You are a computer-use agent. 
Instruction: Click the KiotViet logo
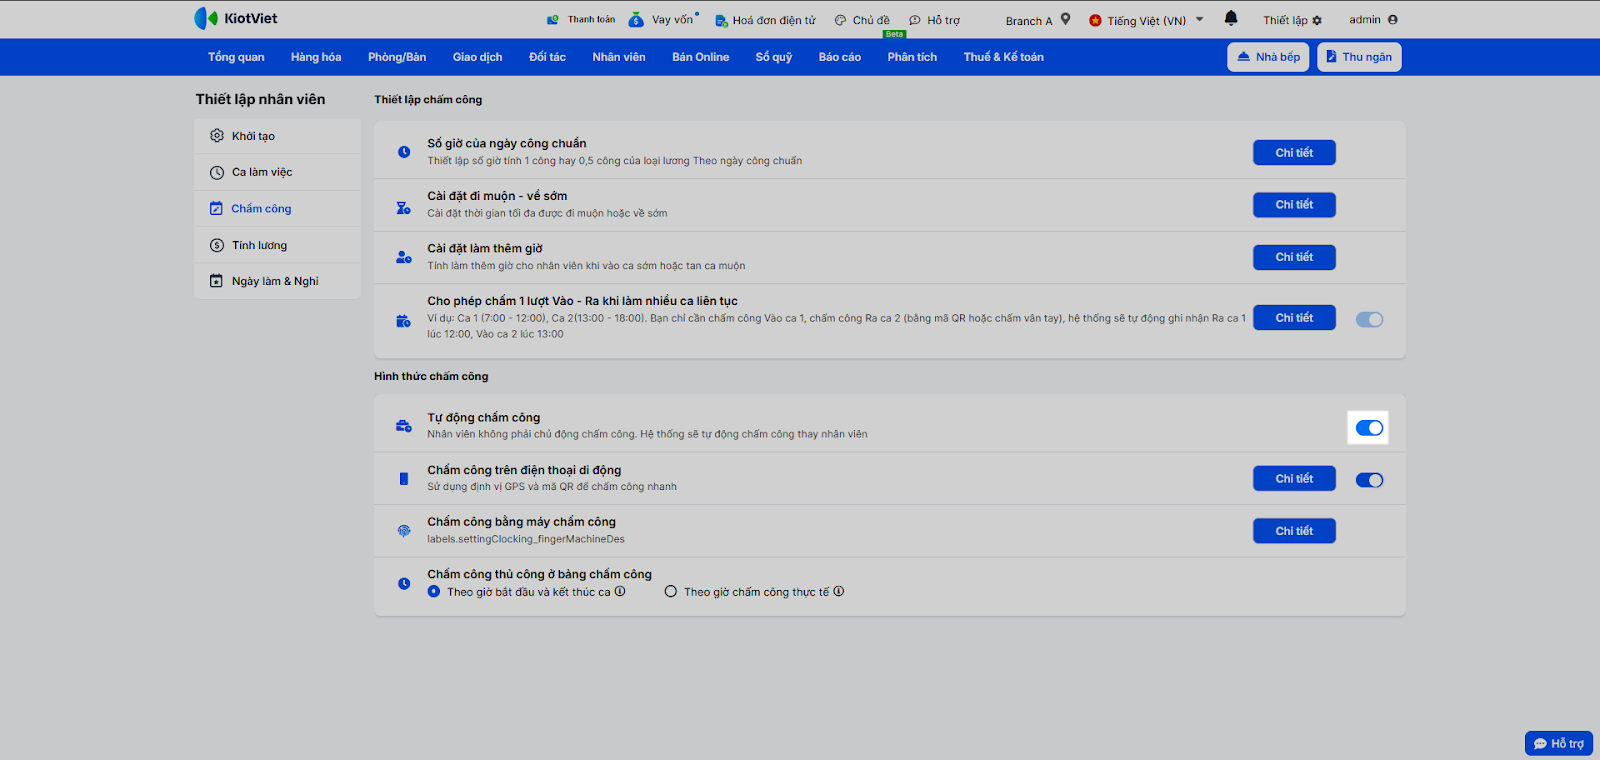pyautogui.click(x=236, y=18)
